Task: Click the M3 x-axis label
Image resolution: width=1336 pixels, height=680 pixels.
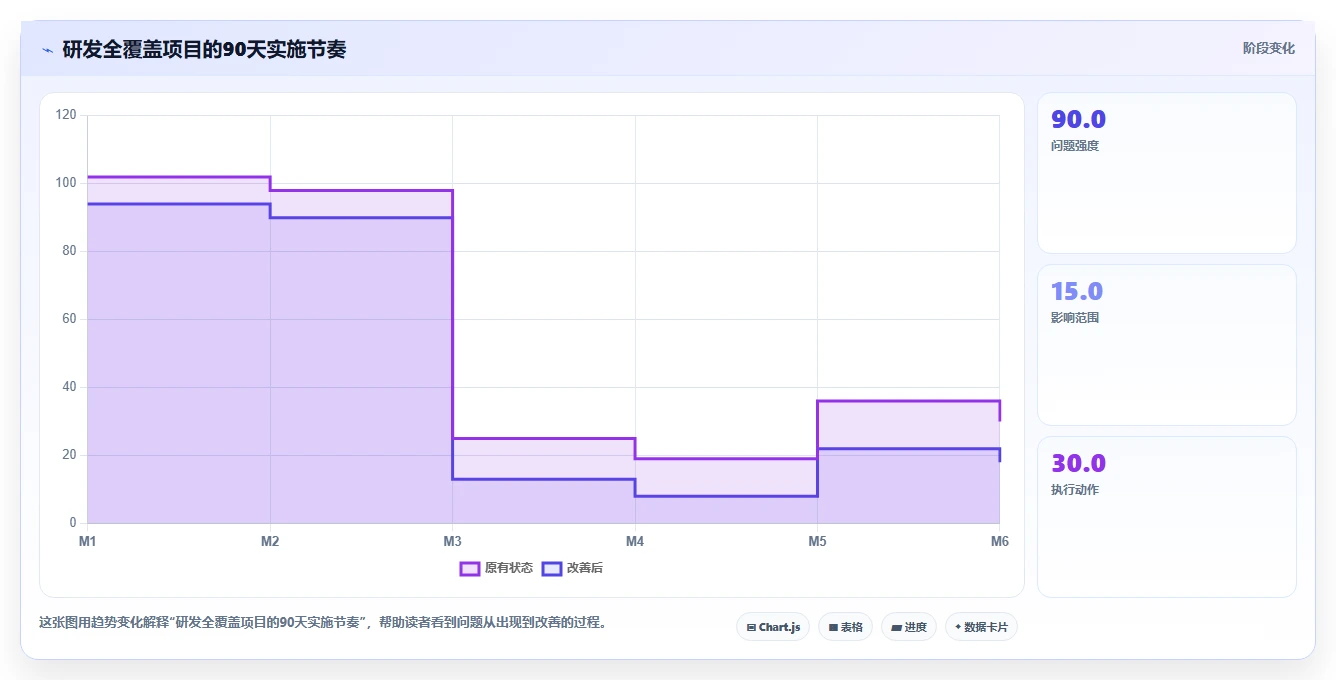Action: tap(452, 541)
